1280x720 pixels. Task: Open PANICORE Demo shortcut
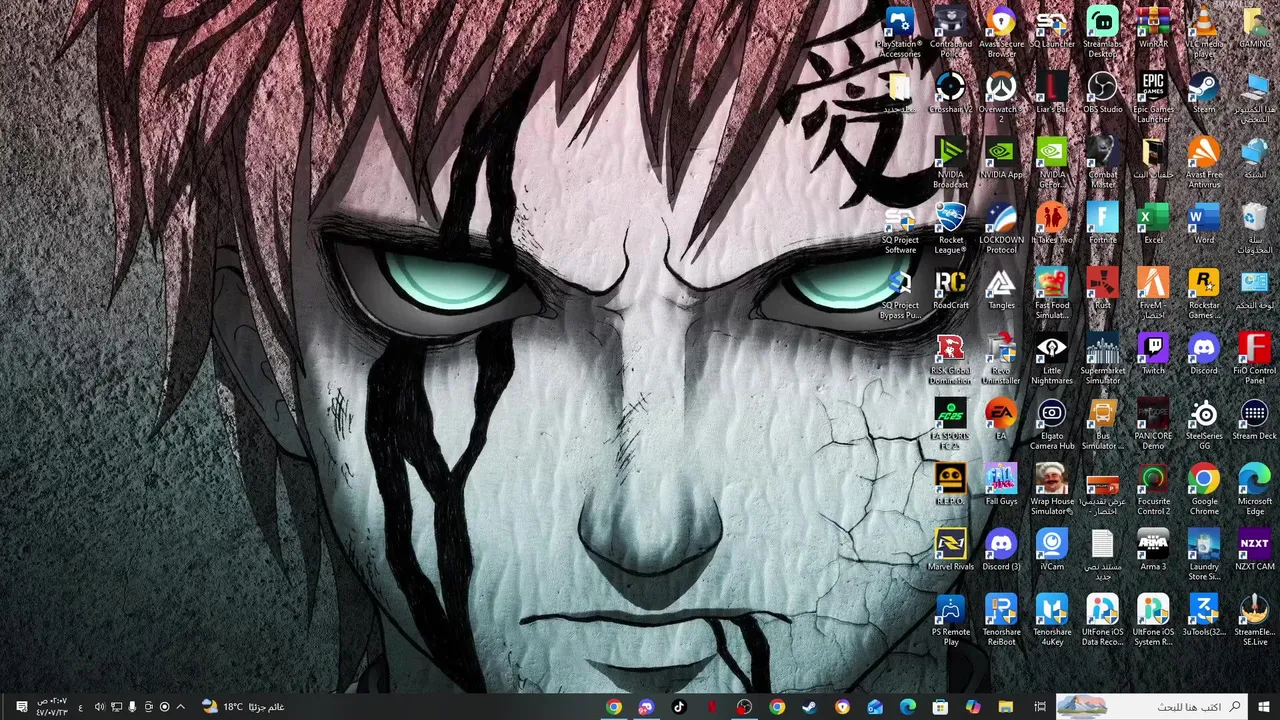click(x=1153, y=424)
